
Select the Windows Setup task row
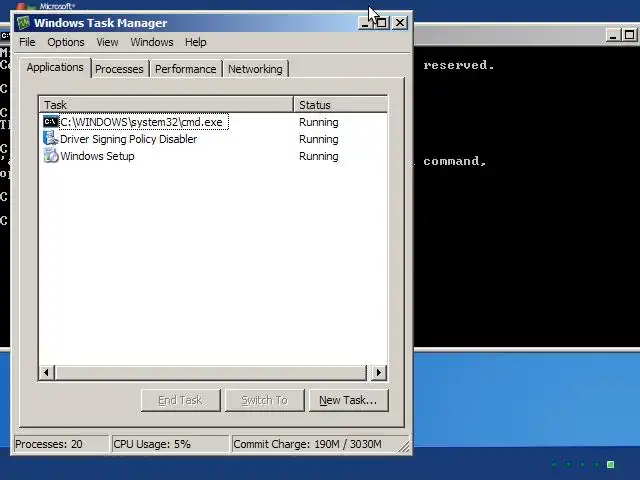[x=213, y=156]
